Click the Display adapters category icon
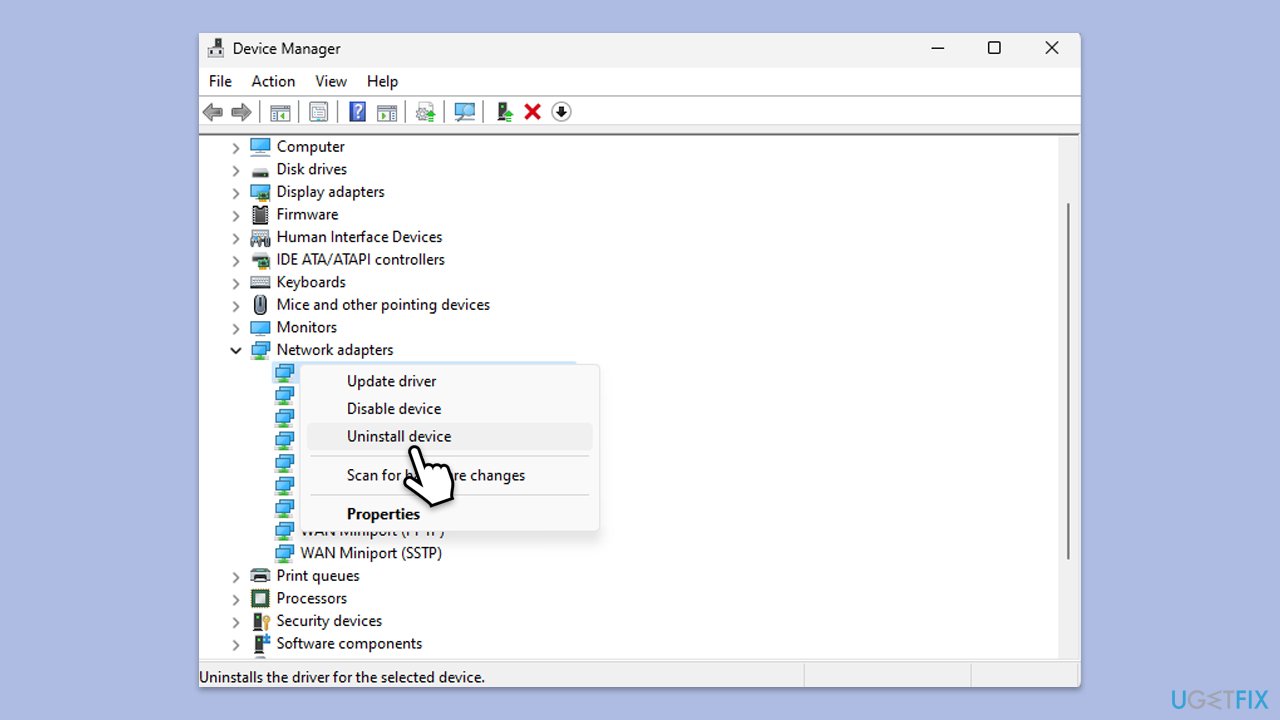Image resolution: width=1280 pixels, height=720 pixels. [x=260, y=192]
